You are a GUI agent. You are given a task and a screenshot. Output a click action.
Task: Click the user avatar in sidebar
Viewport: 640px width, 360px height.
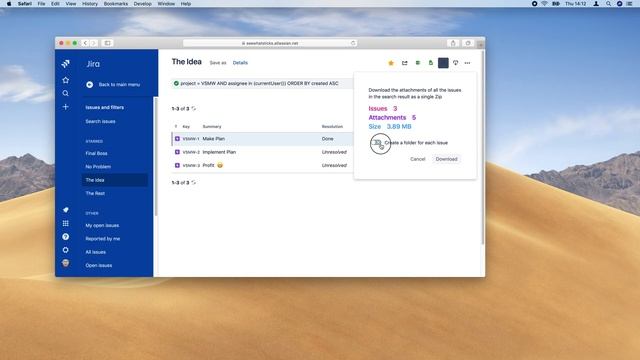(x=65, y=263)
